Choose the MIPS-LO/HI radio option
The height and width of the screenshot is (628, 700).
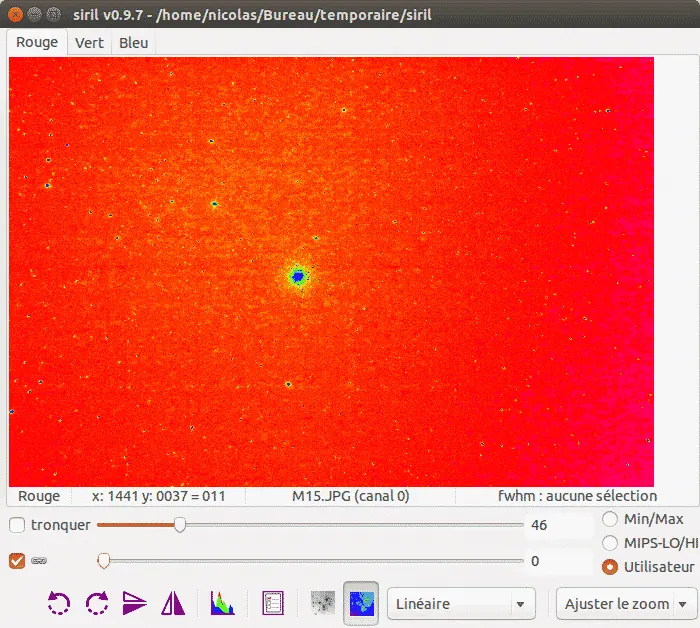click(610, 543)
